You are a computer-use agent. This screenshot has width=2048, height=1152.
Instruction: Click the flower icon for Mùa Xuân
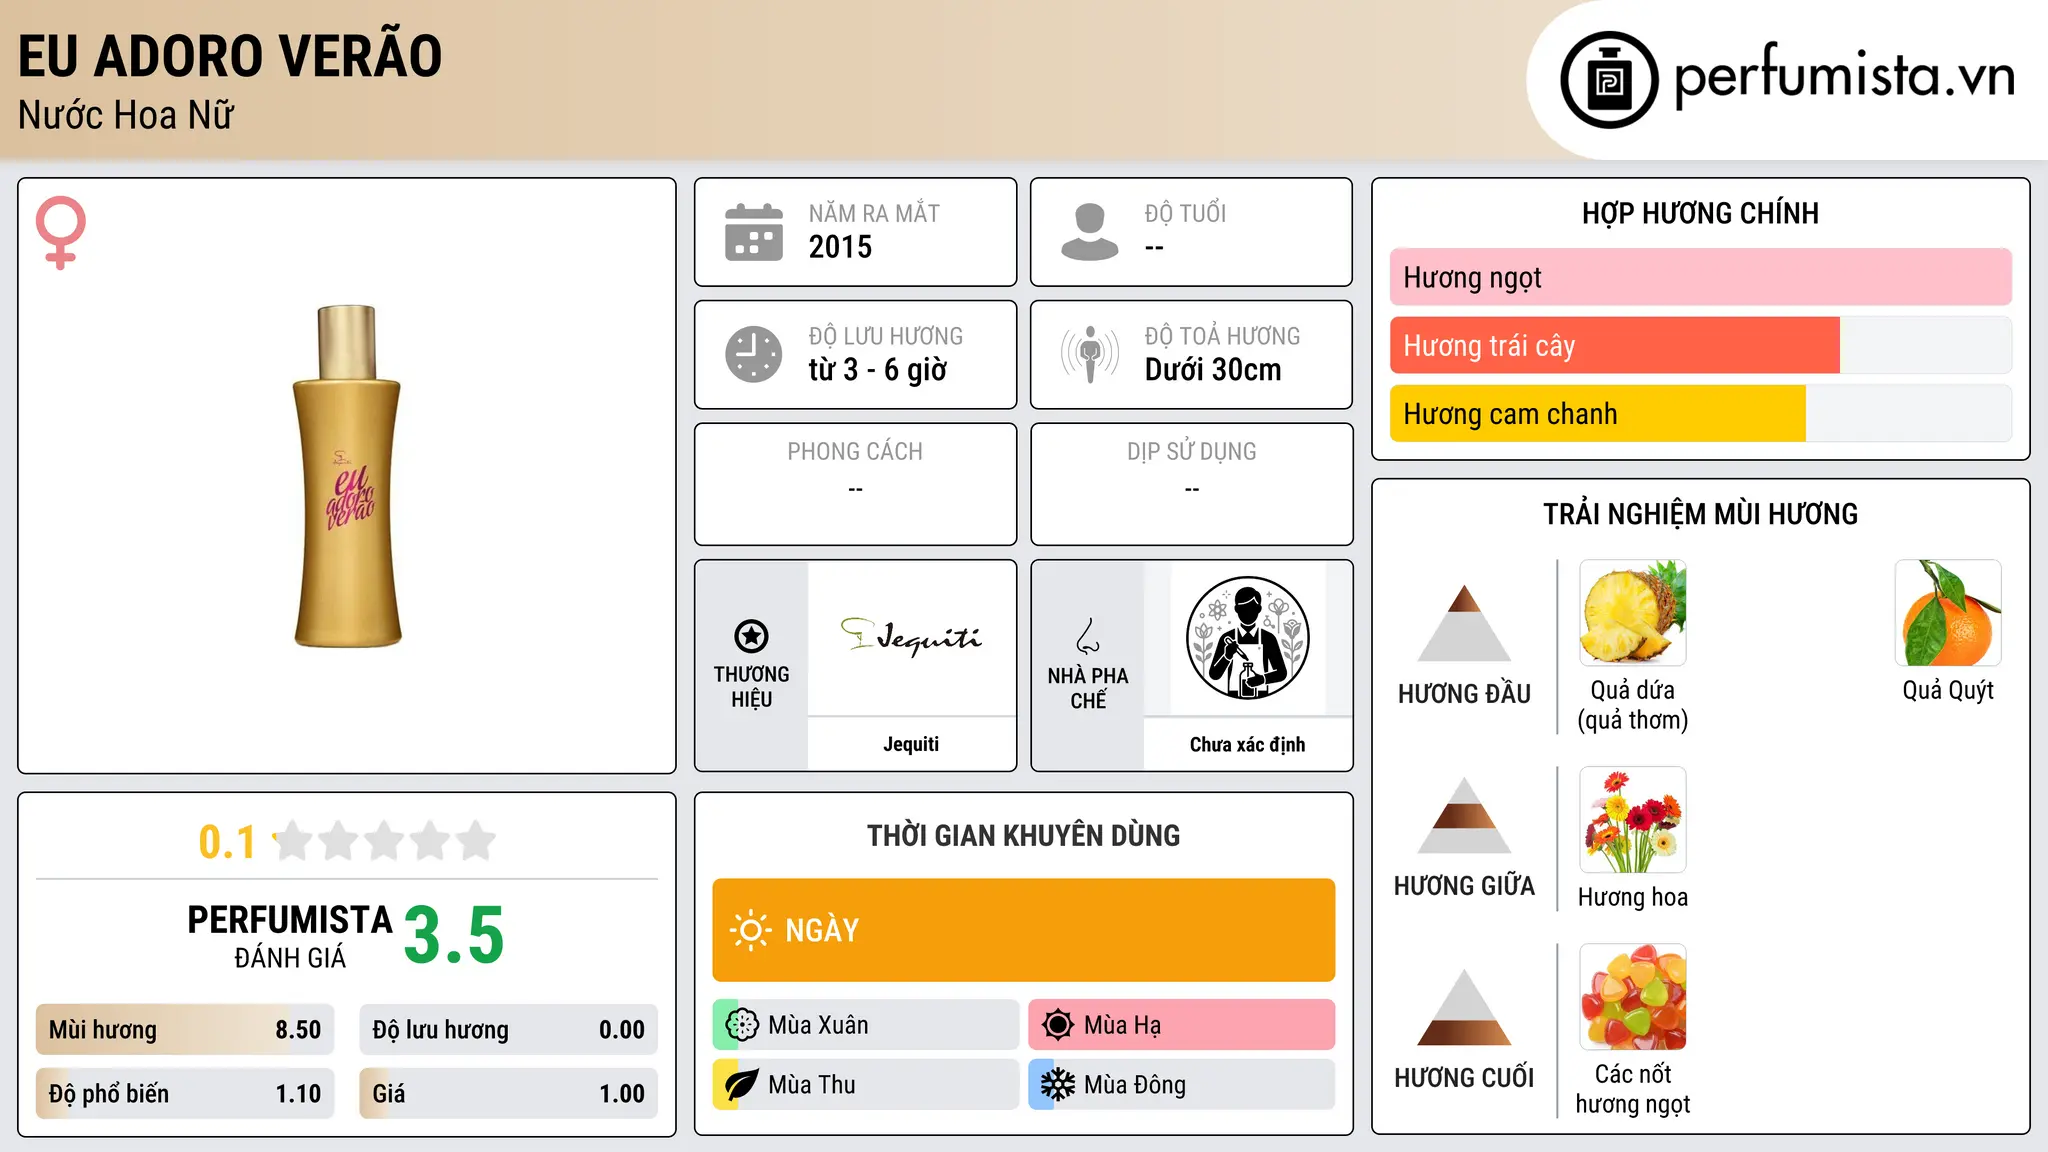tap(742, 1025)
